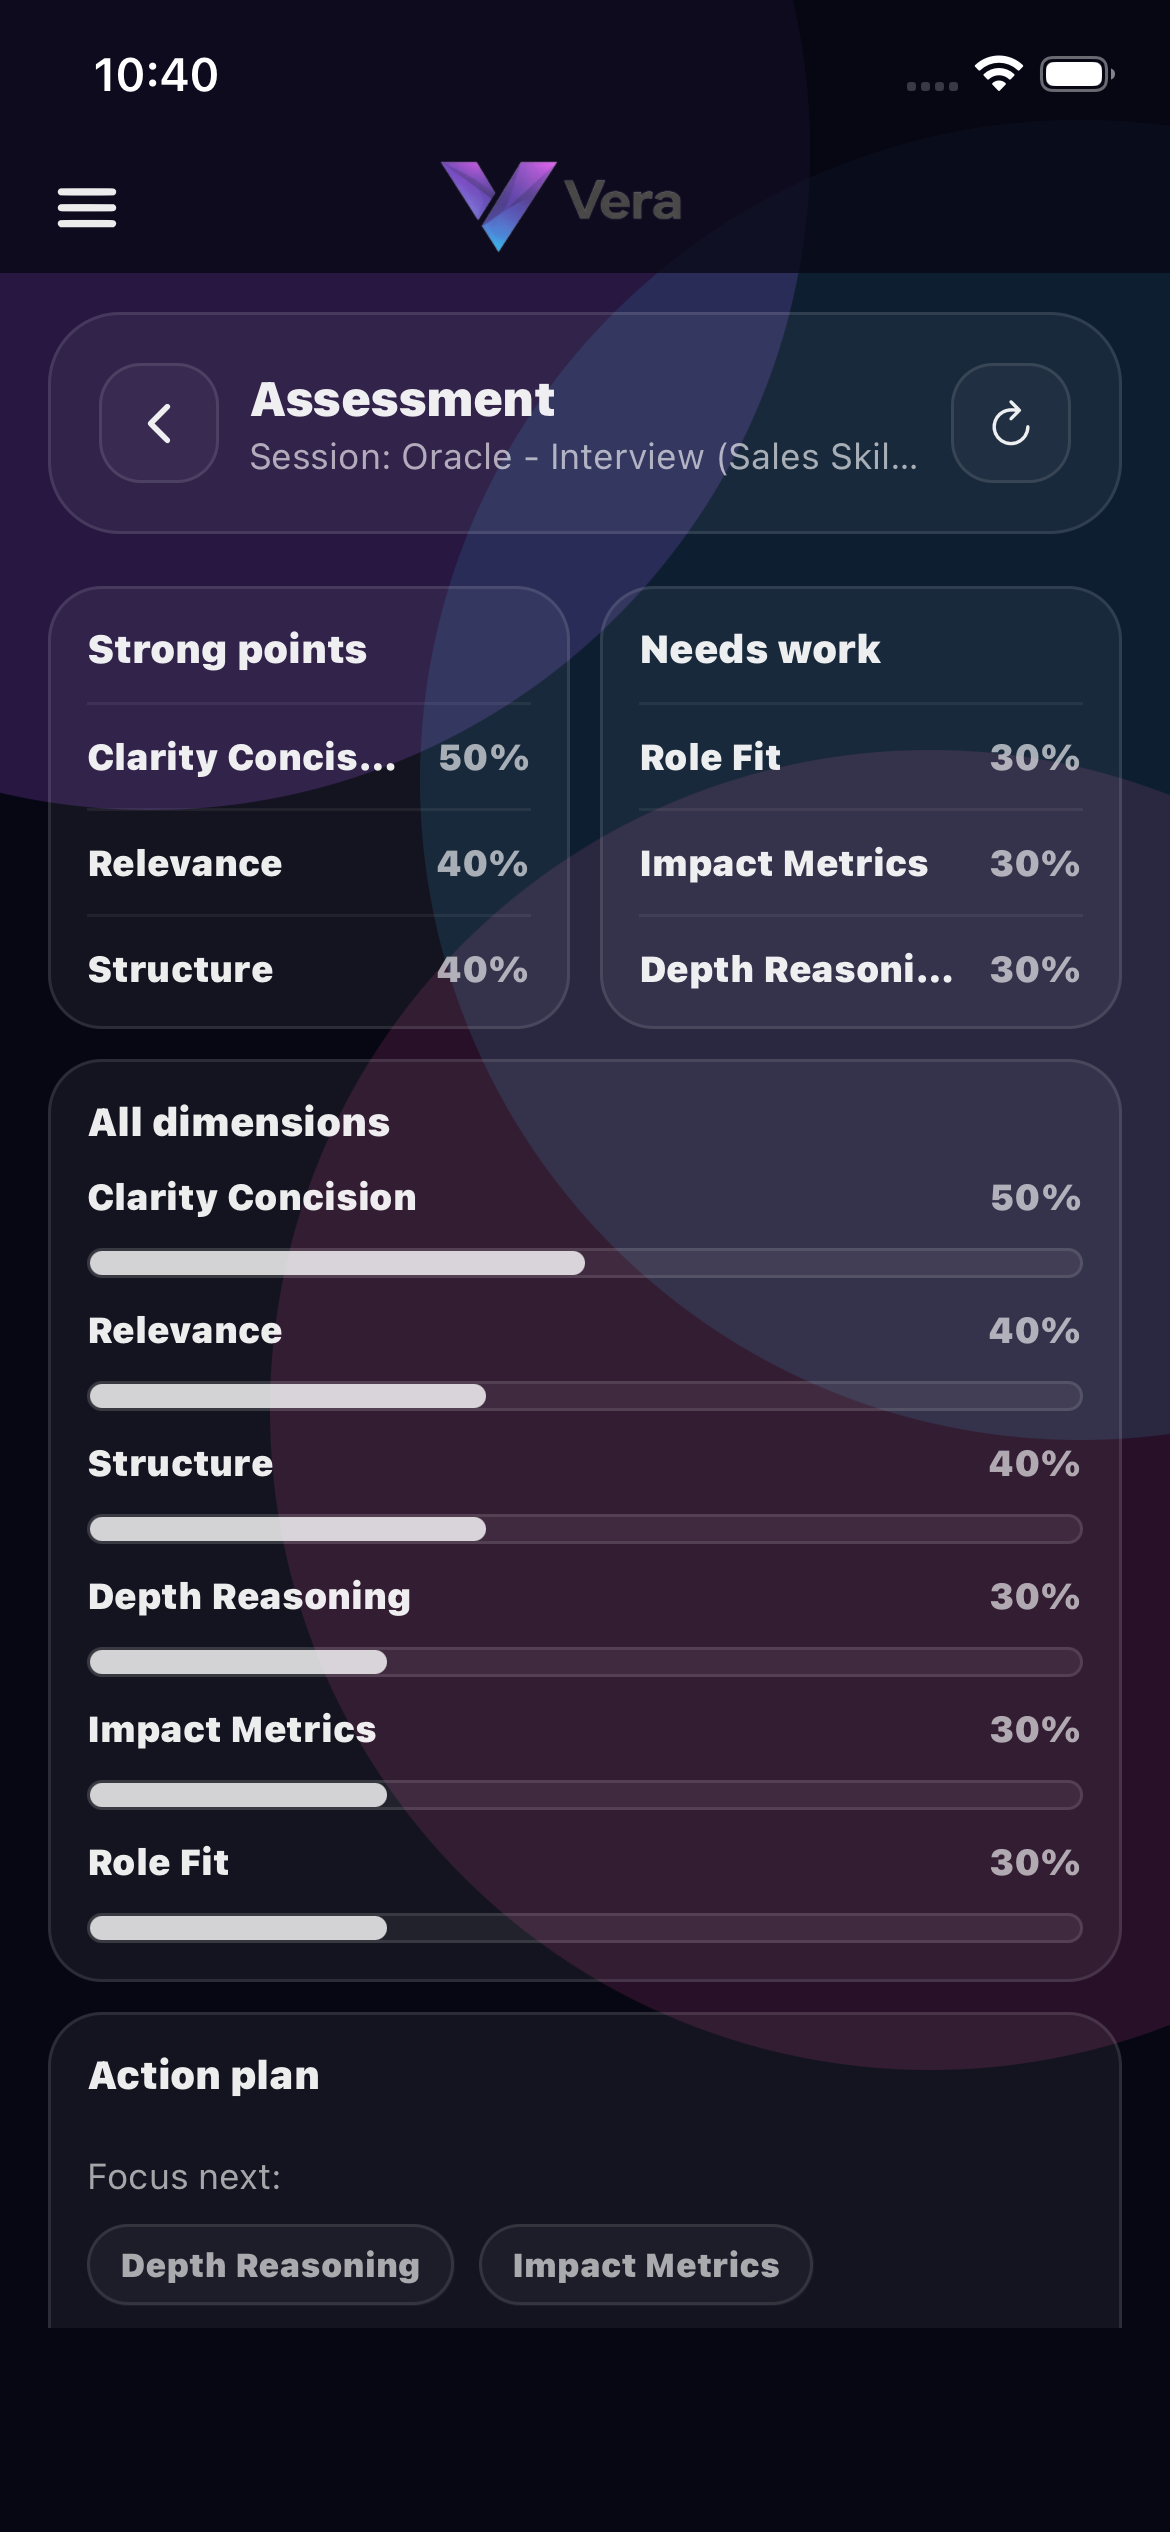This screenshot has width=1170, height=2532.
Task: Click the session title Oracle Interview
Action: (x=585, y=457)
